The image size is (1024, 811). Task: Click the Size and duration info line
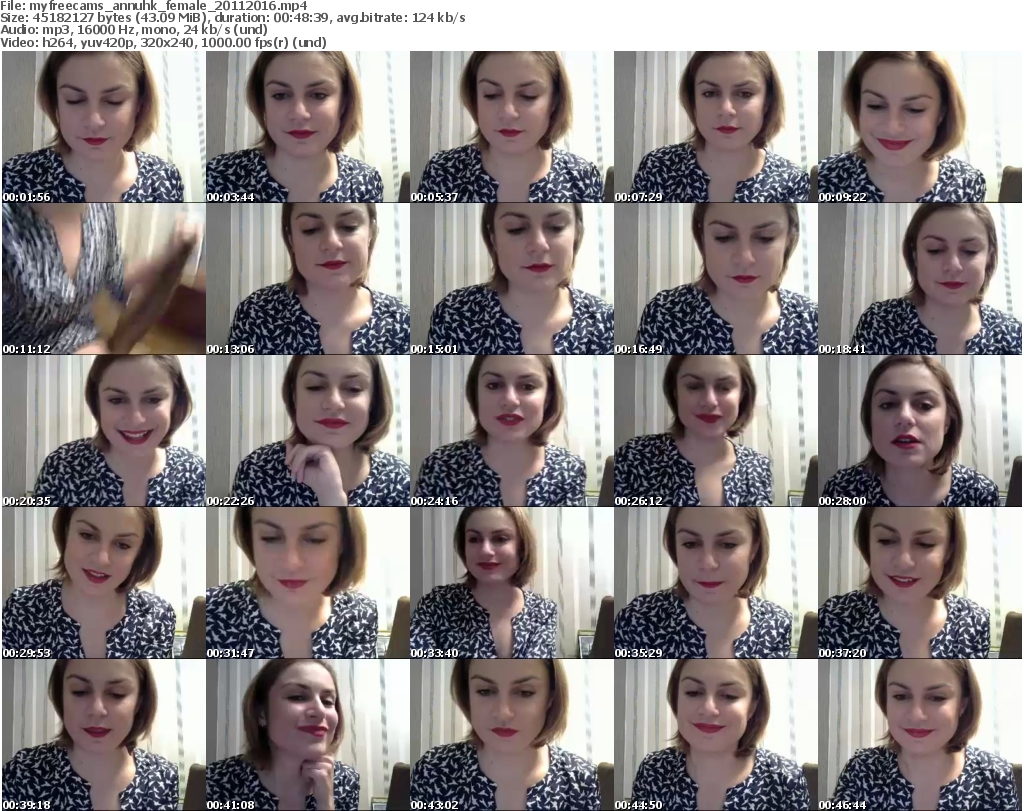[233, 18]
